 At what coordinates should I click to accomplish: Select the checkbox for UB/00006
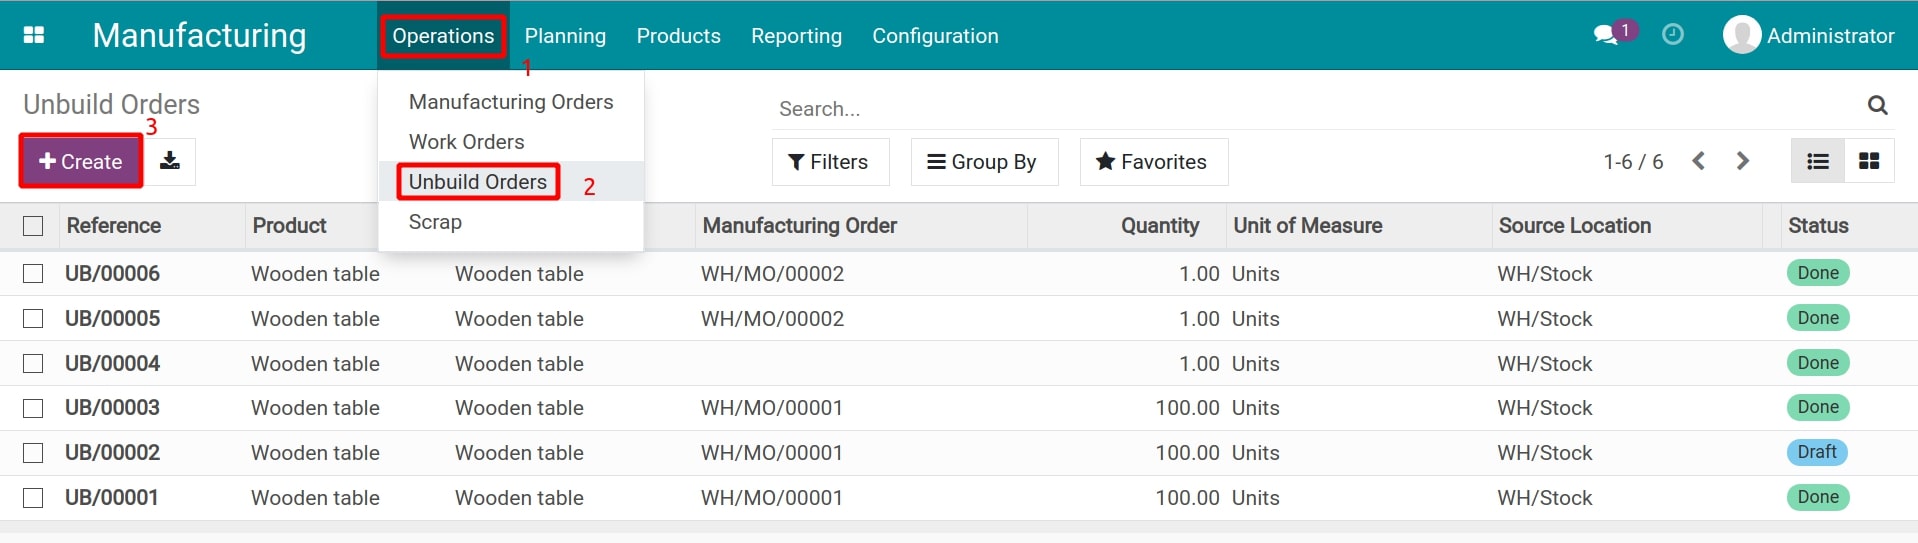33,274
